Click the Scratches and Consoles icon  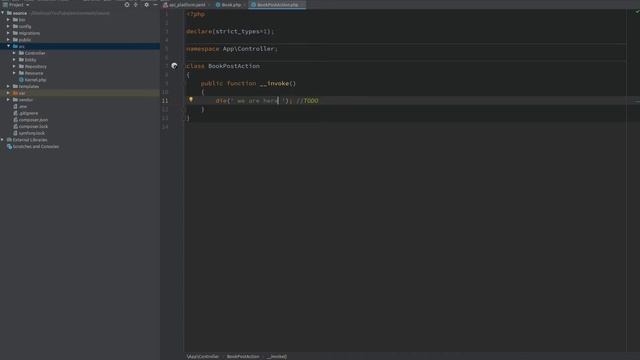(9, 147)
